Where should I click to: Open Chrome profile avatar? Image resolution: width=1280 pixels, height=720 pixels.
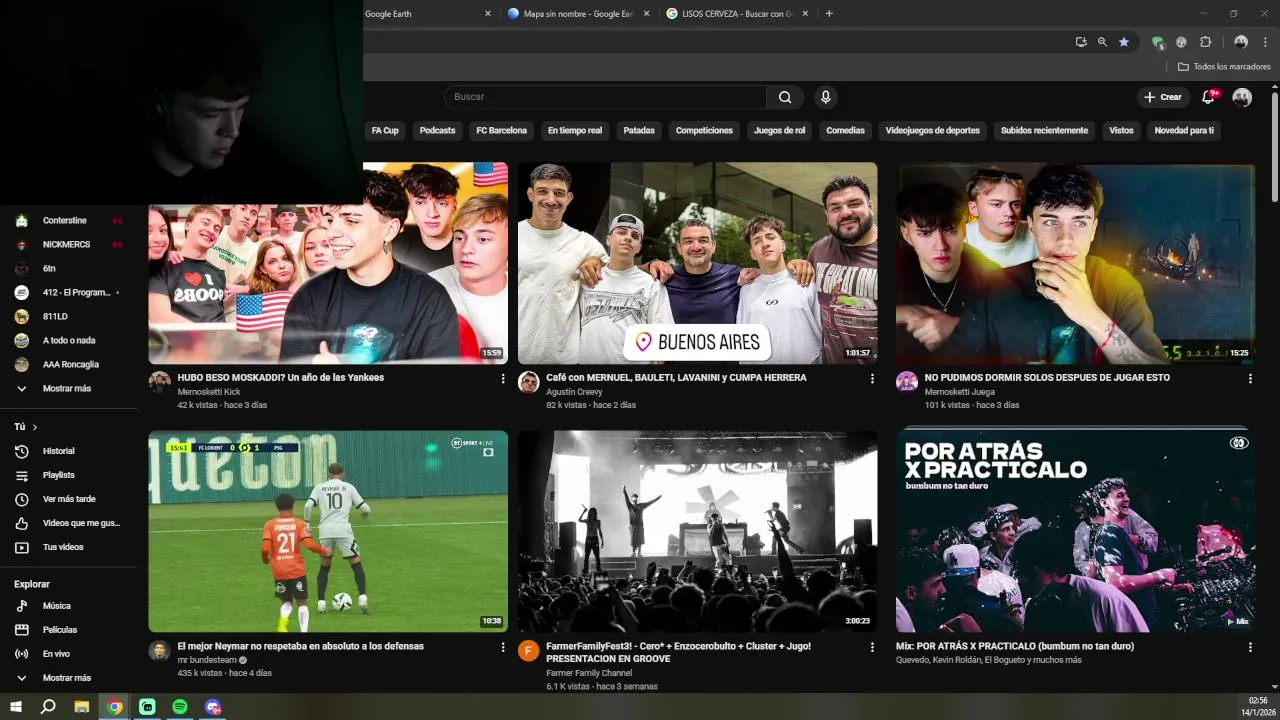coord(1241,42)
